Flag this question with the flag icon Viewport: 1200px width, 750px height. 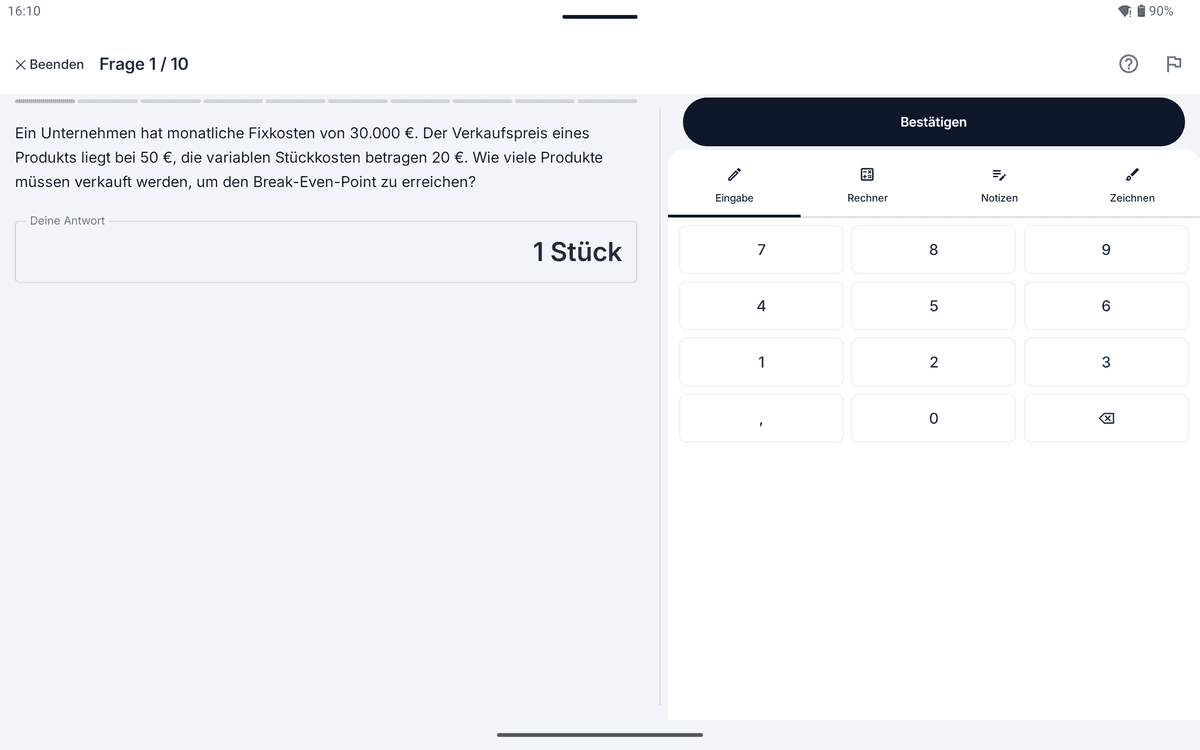coord(1174,64)
